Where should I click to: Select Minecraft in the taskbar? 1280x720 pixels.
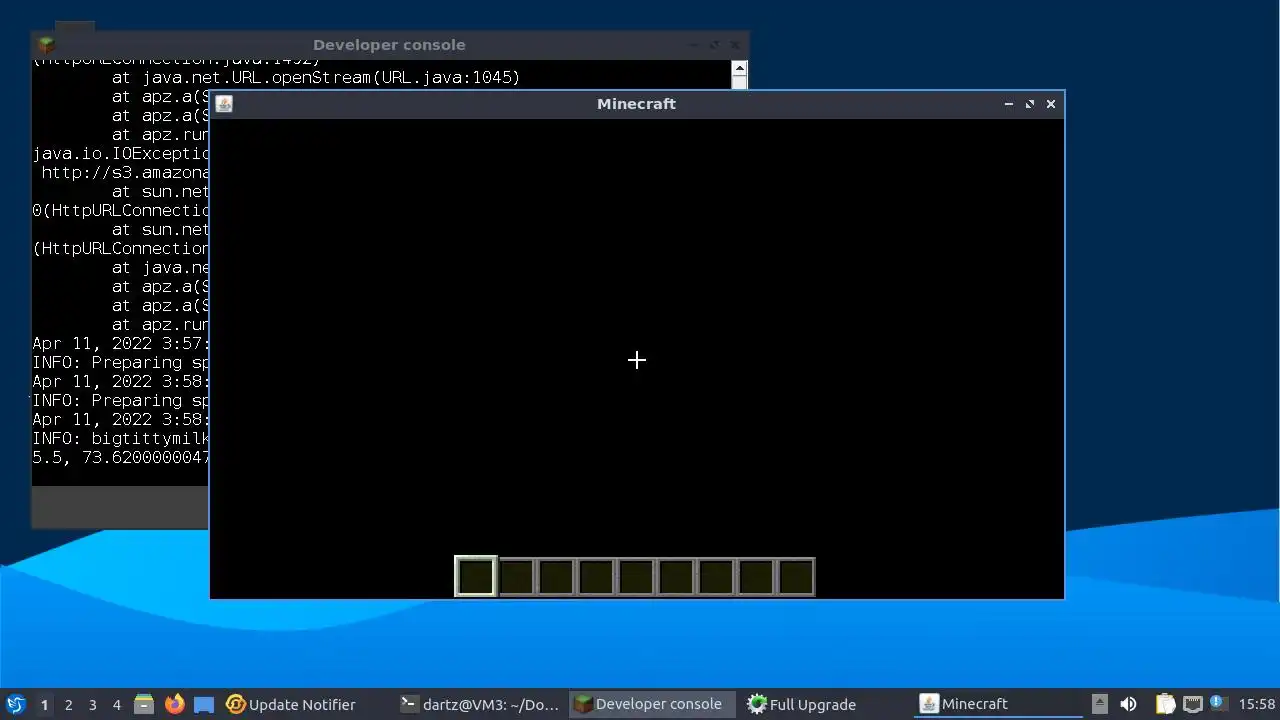(1000, 704)
